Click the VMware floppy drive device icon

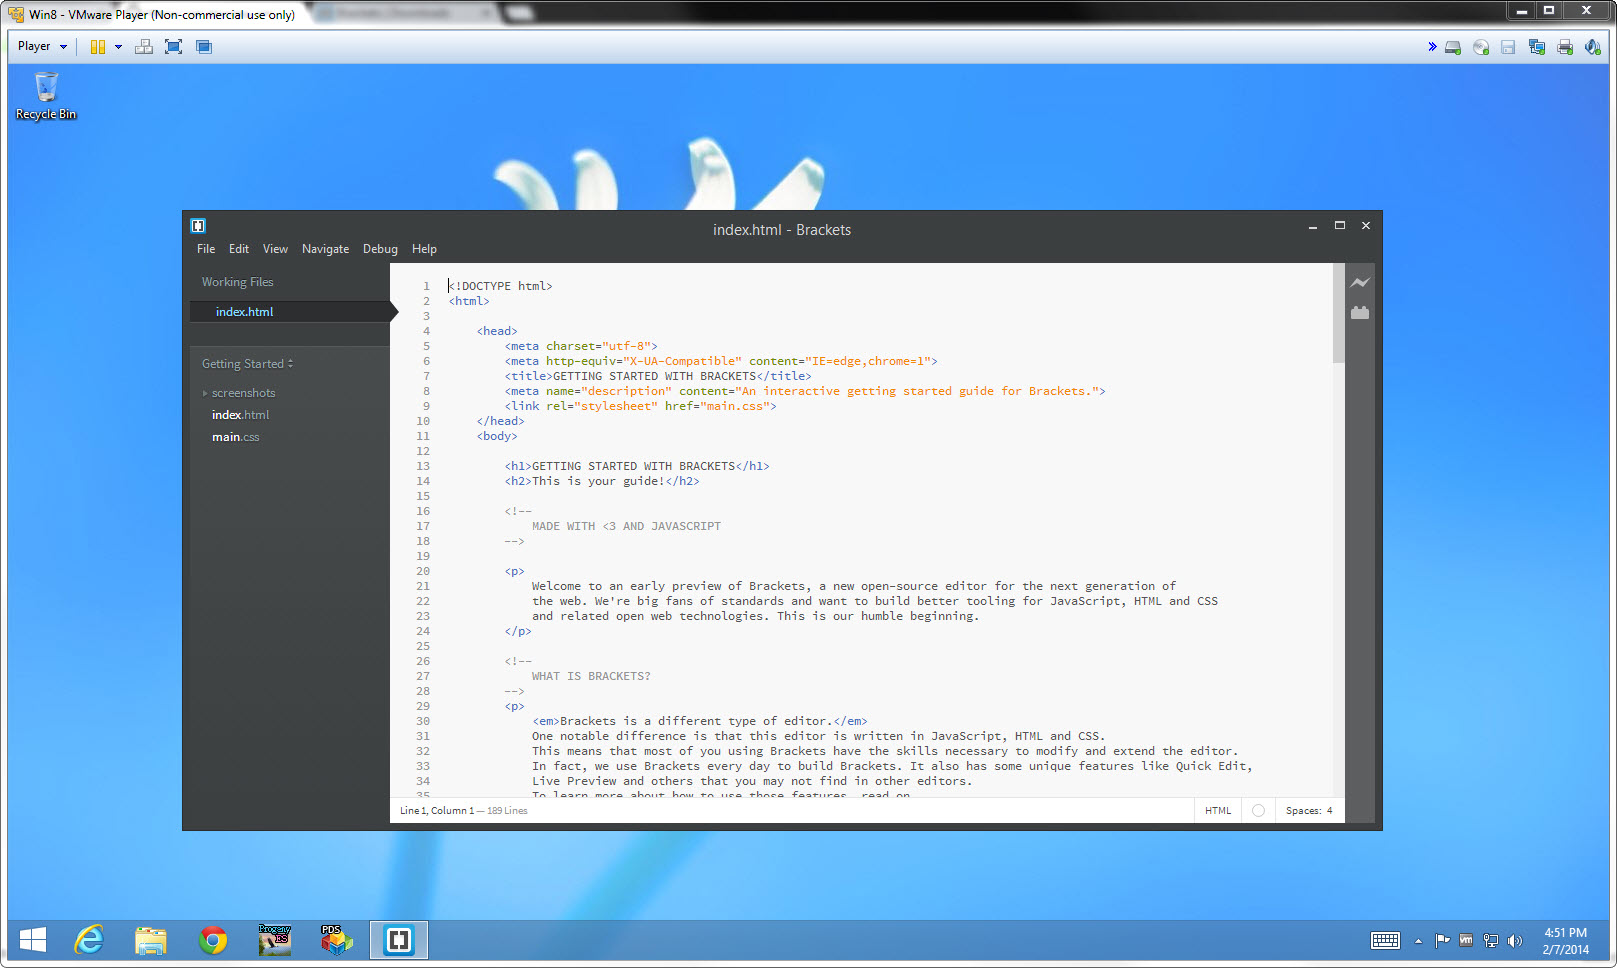(1508, 47)
